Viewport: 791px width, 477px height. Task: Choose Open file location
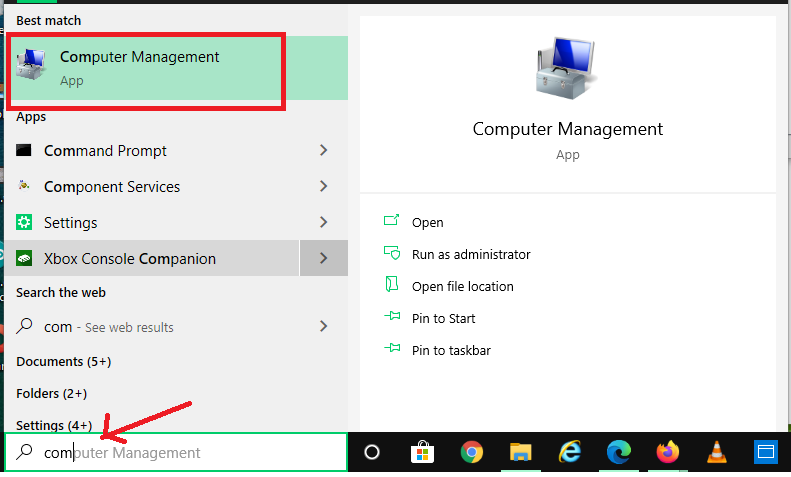[x=463, y=286]
